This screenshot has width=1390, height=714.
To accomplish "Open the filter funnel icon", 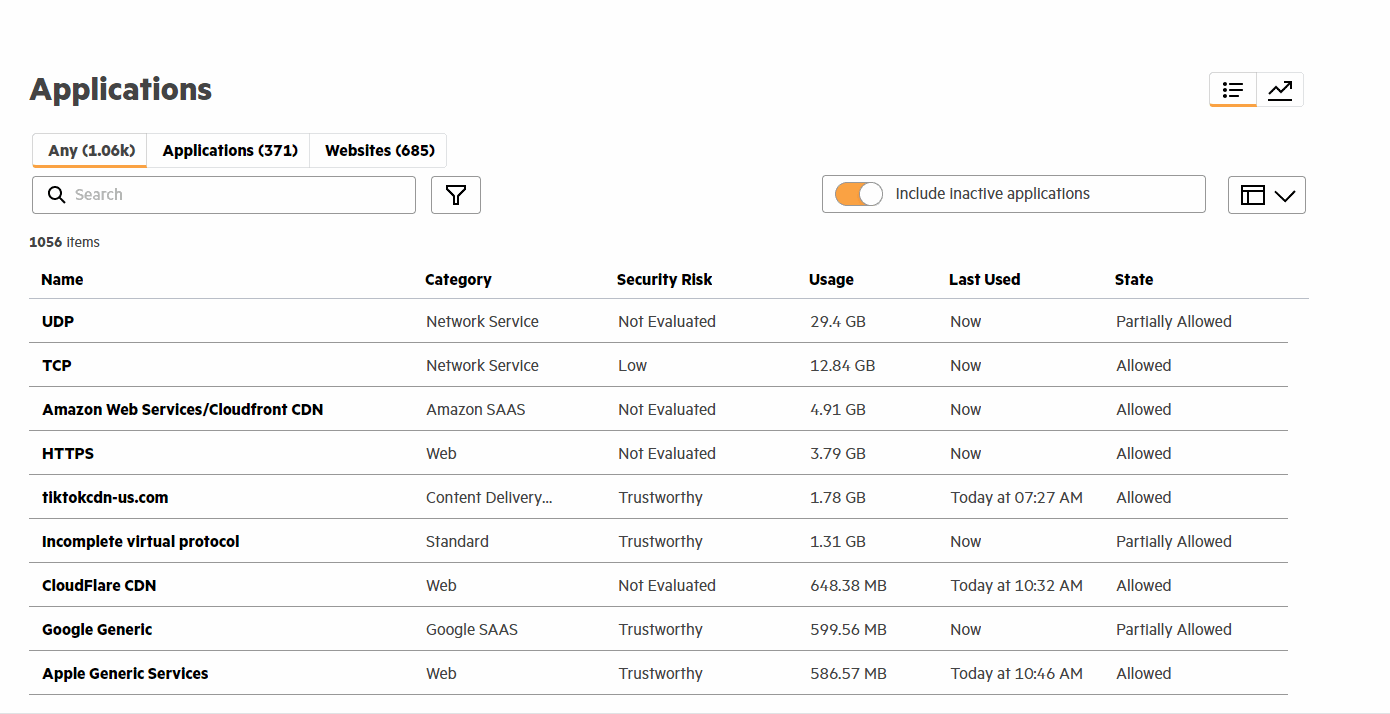I will point(456,195).
